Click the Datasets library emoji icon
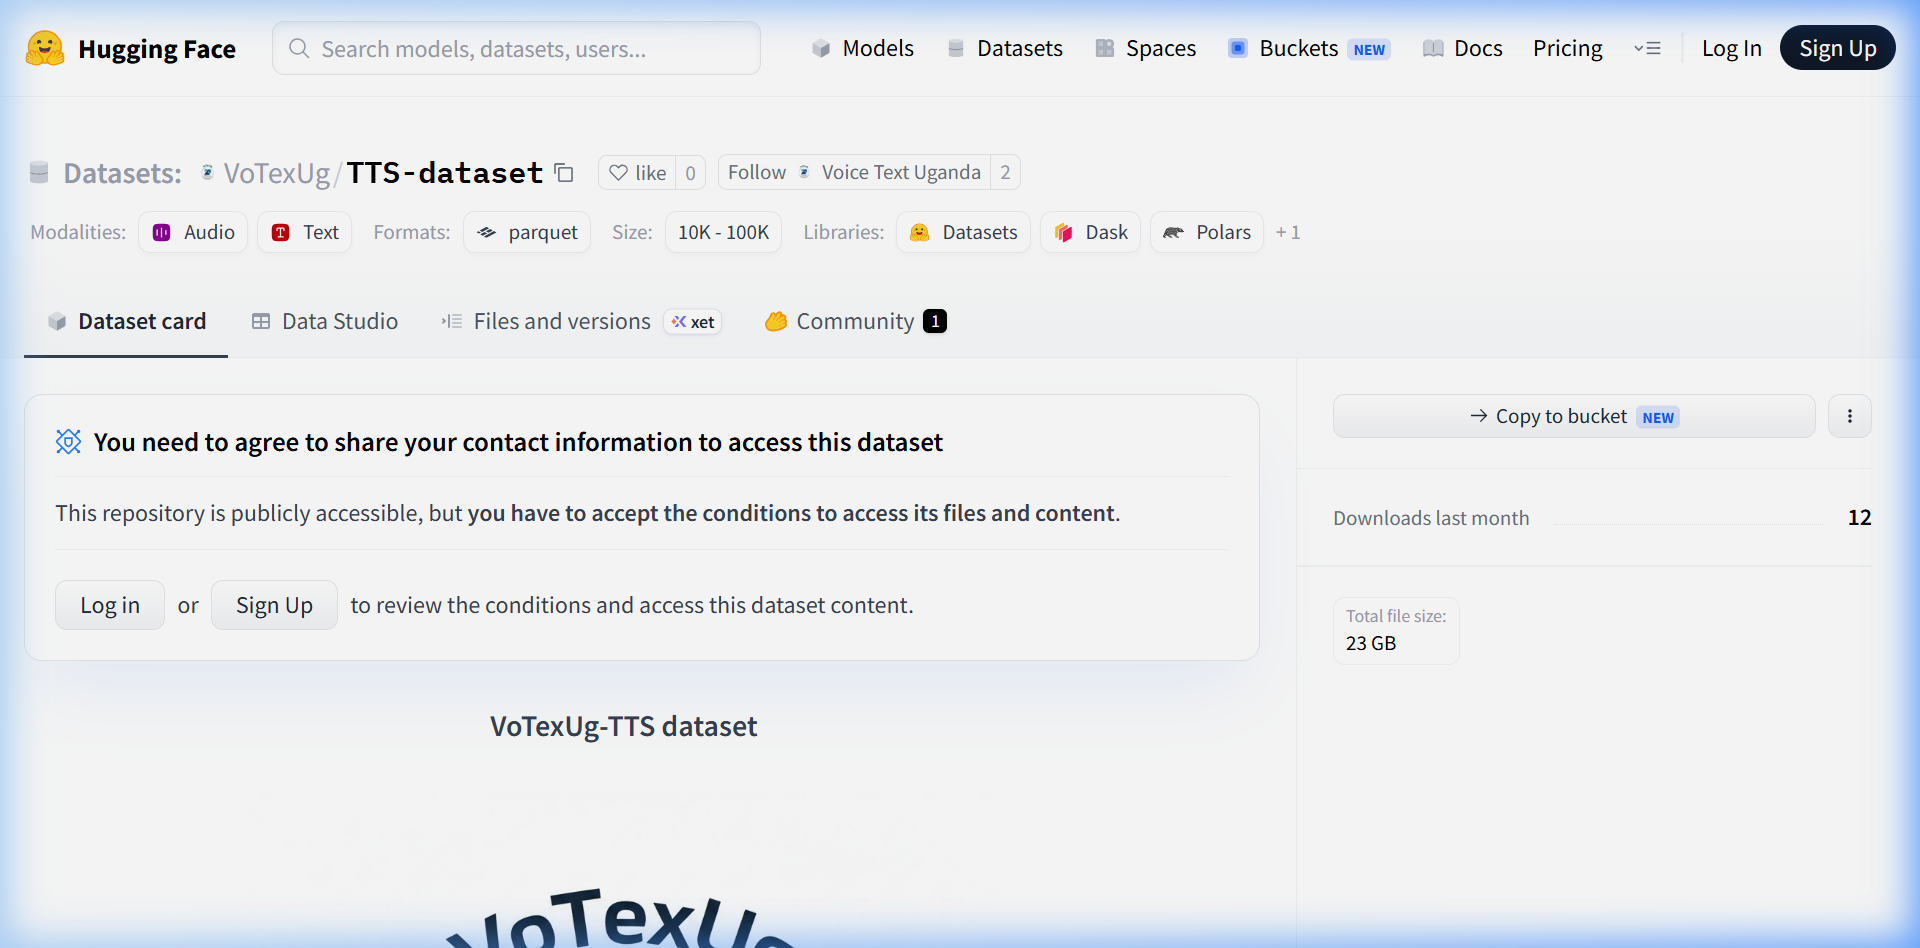Viewport: 1920px width, 948px height. pyautogui.click(x=920, y=233)
